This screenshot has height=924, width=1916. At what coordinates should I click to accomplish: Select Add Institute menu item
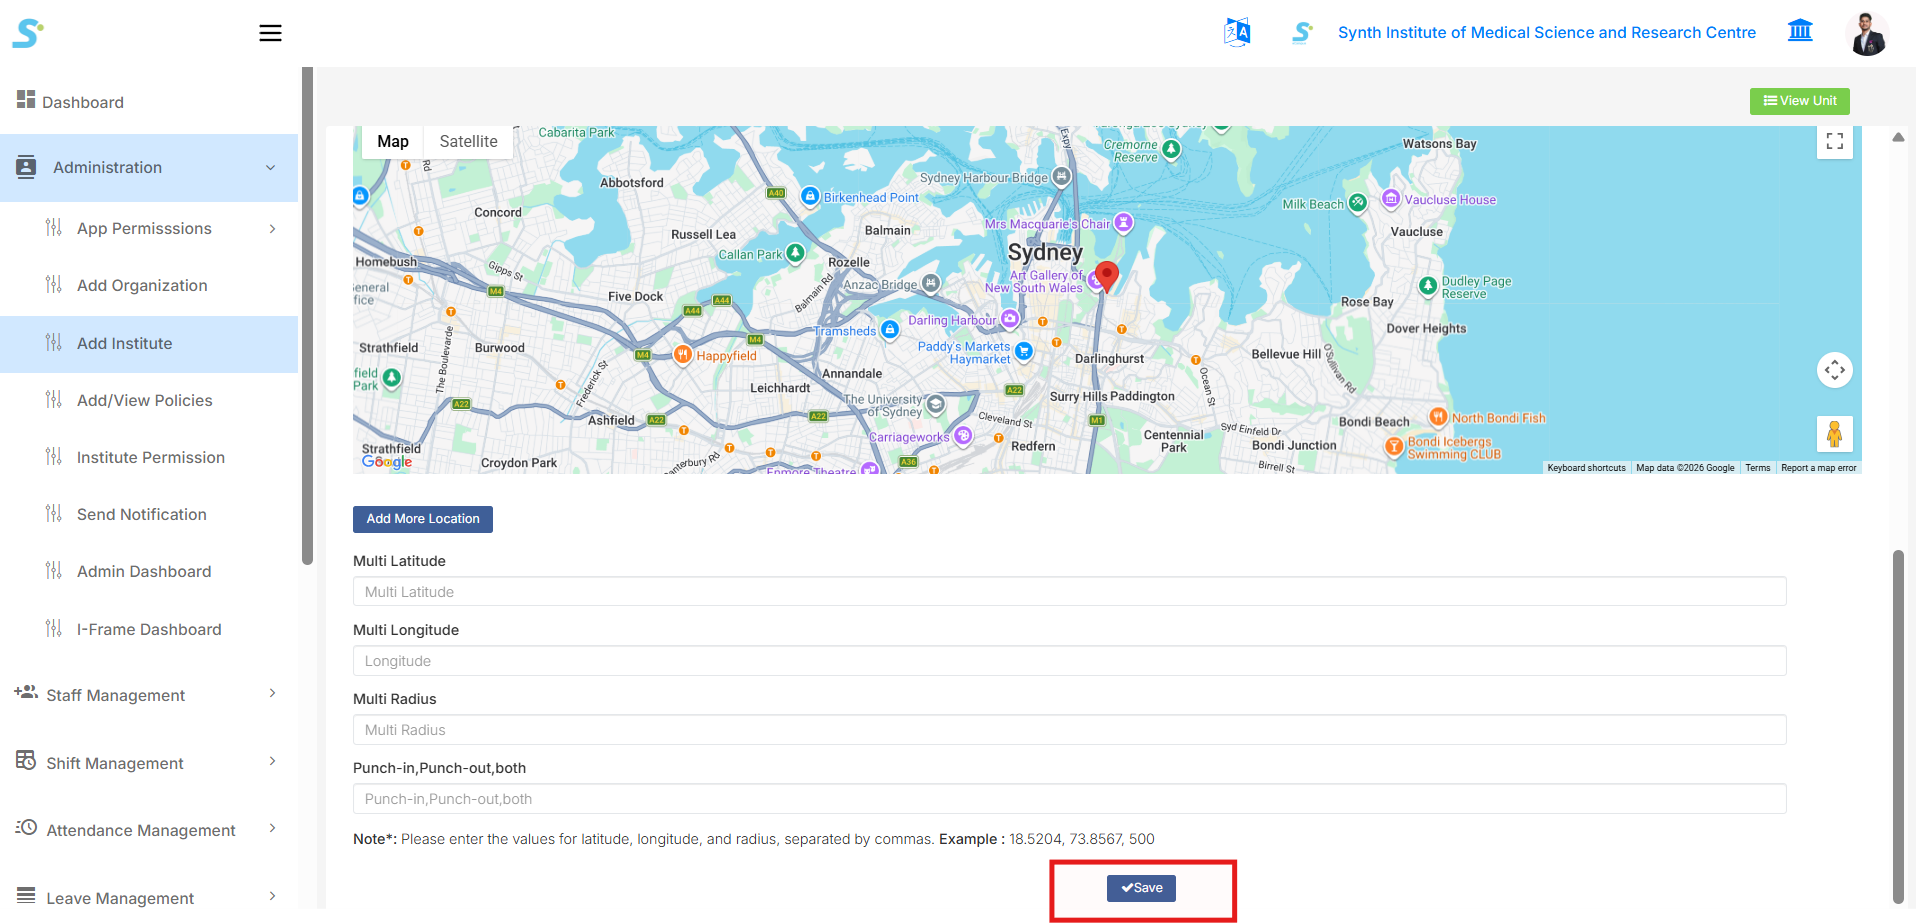tap(149, 344)
